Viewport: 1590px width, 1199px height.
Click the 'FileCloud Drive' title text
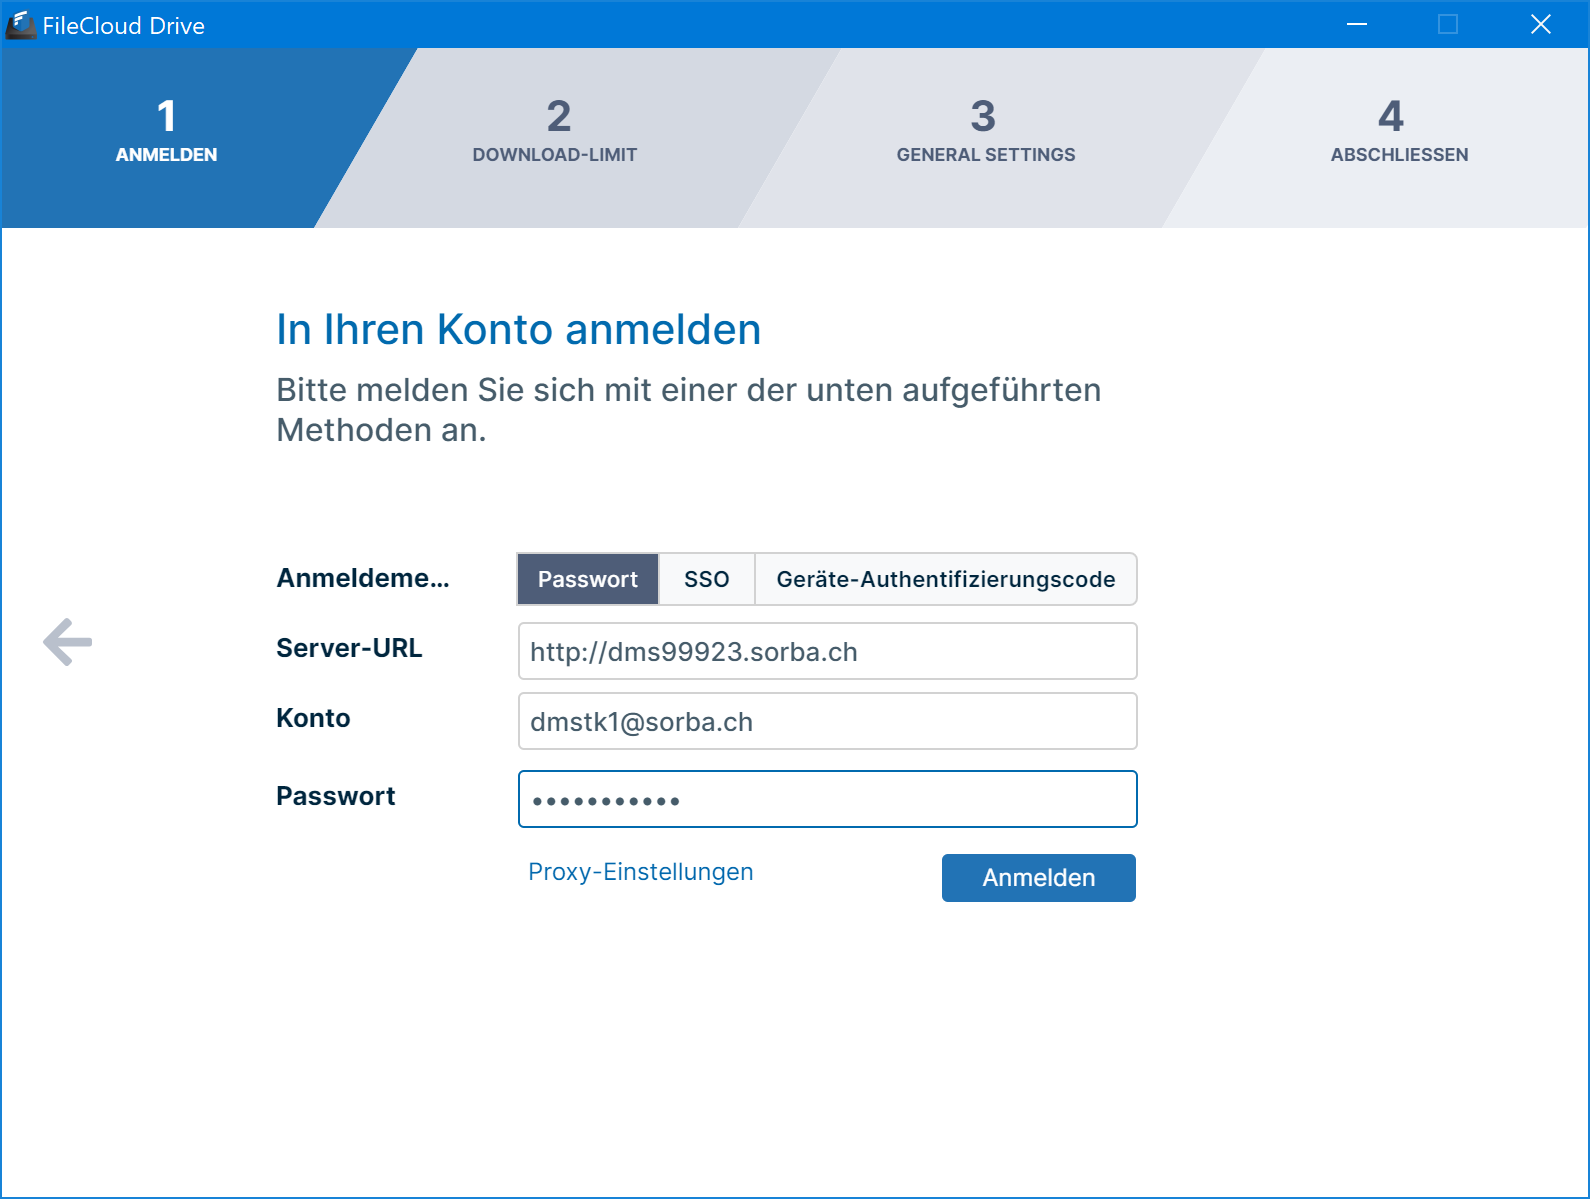[124, 26]
